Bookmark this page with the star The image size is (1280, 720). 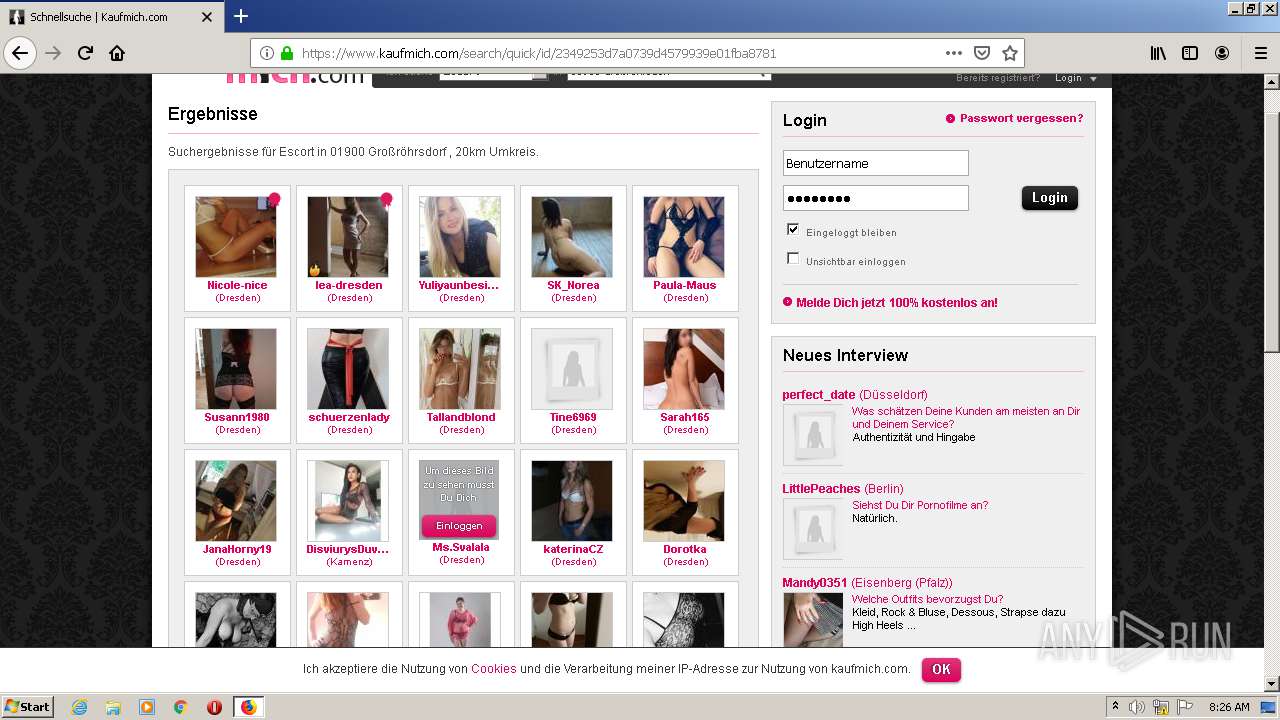1010,53
